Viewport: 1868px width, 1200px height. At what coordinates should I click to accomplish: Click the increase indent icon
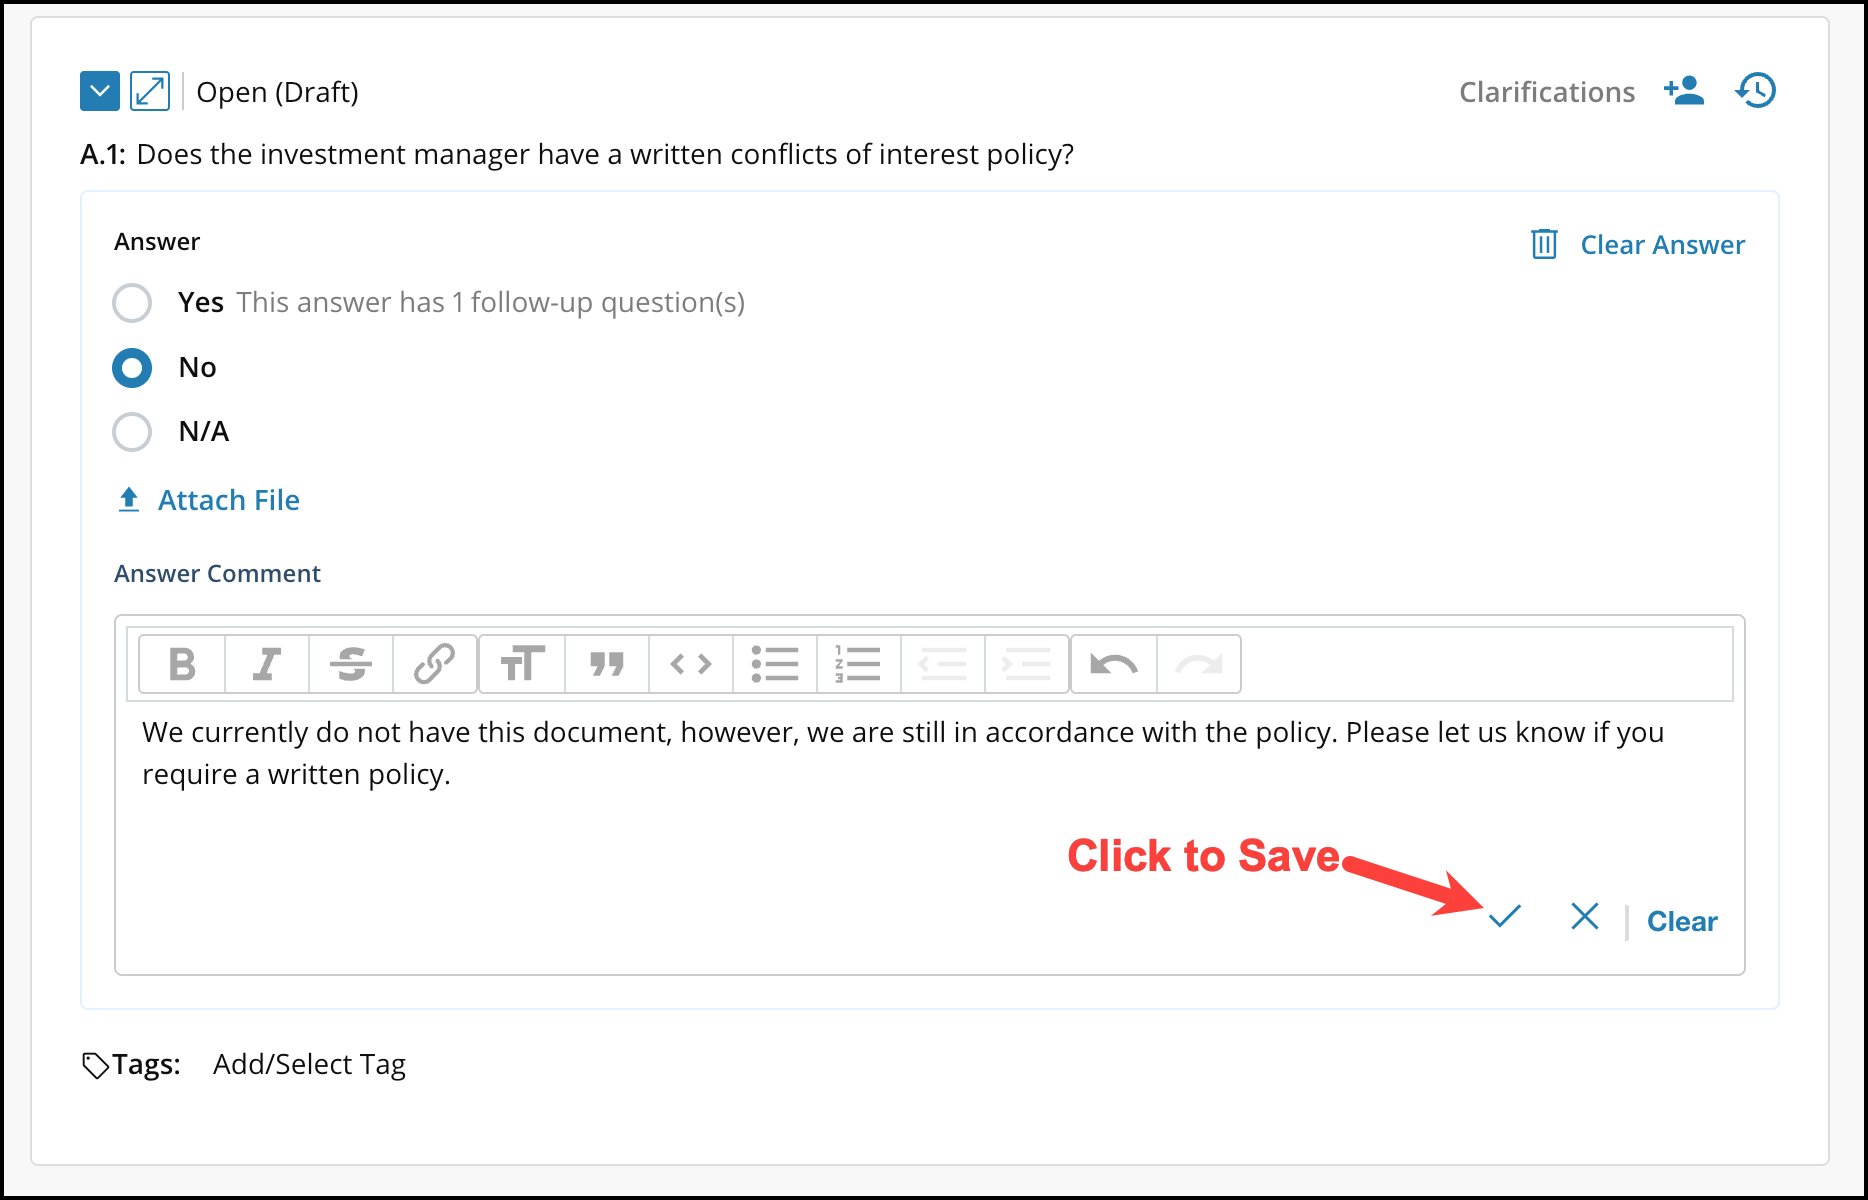pyautogui.click(x=1026, y=664)
